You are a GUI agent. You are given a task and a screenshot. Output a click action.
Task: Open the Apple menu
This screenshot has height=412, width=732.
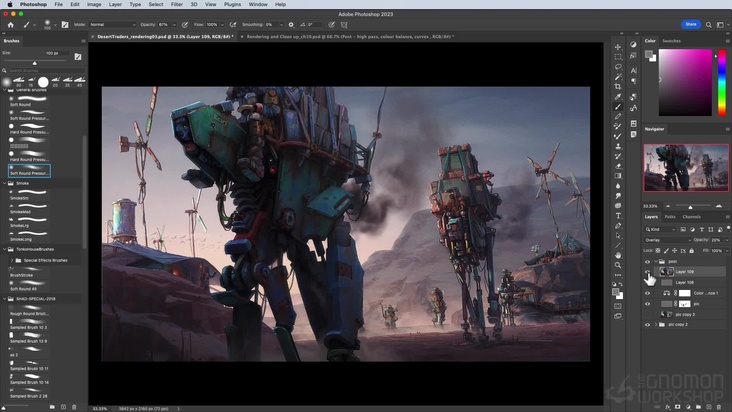[10, 4]
